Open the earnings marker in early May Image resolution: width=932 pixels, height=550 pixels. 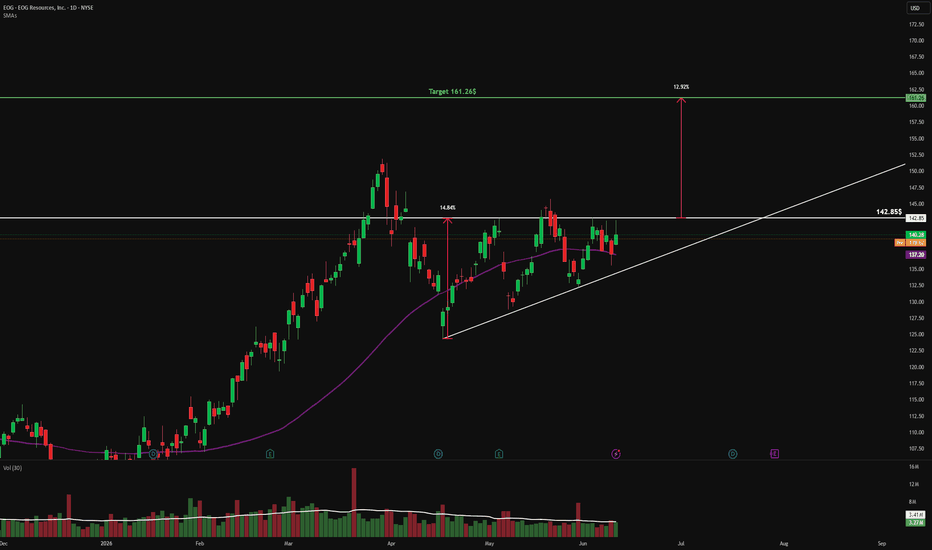tap(499, 454)
